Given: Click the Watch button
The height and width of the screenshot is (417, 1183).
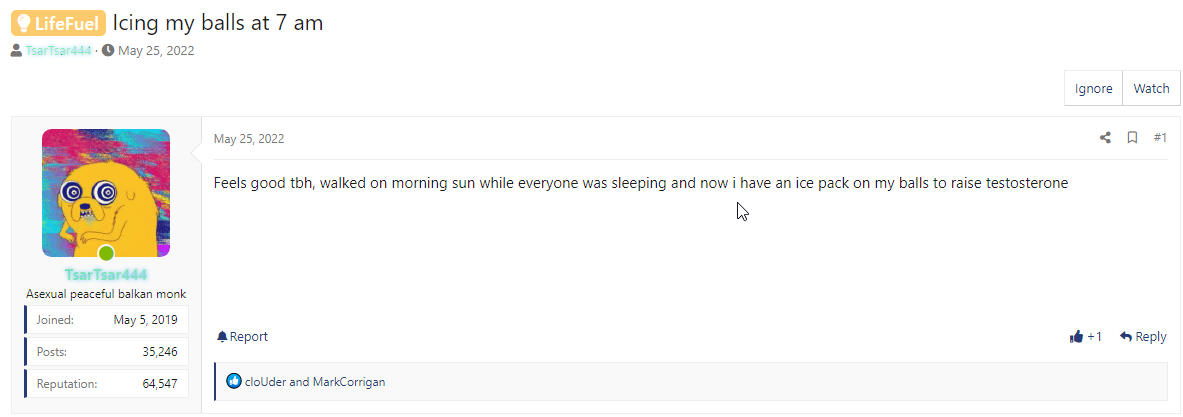Looking at the screenshot, I should [x=1151, y=88].
